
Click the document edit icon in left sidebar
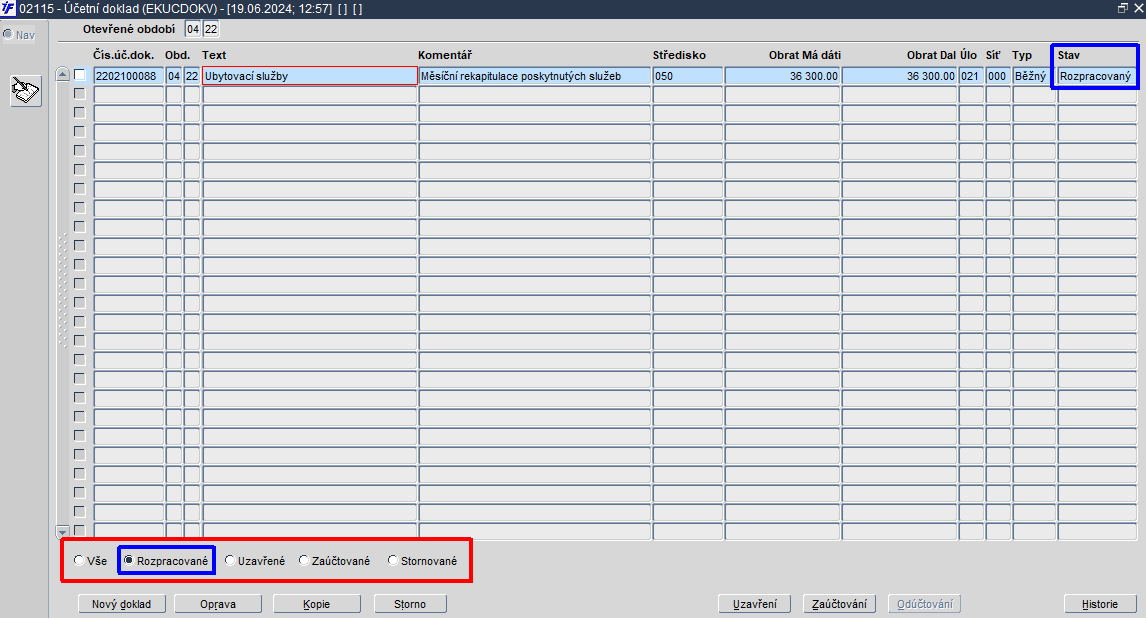[x=26, y=91]
